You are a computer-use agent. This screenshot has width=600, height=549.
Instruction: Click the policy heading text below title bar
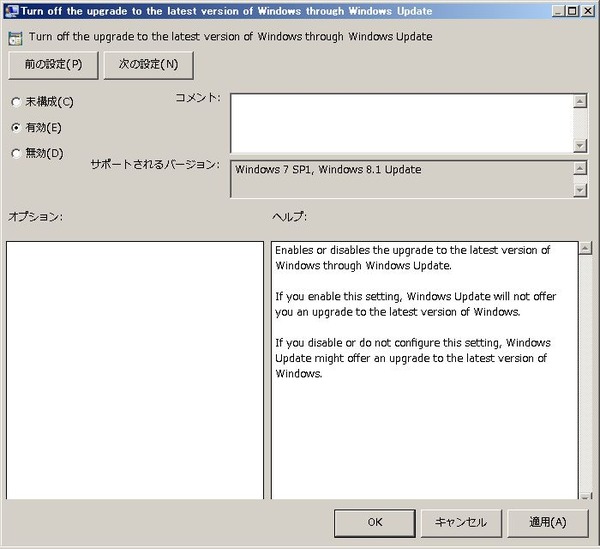pos(231,37)
